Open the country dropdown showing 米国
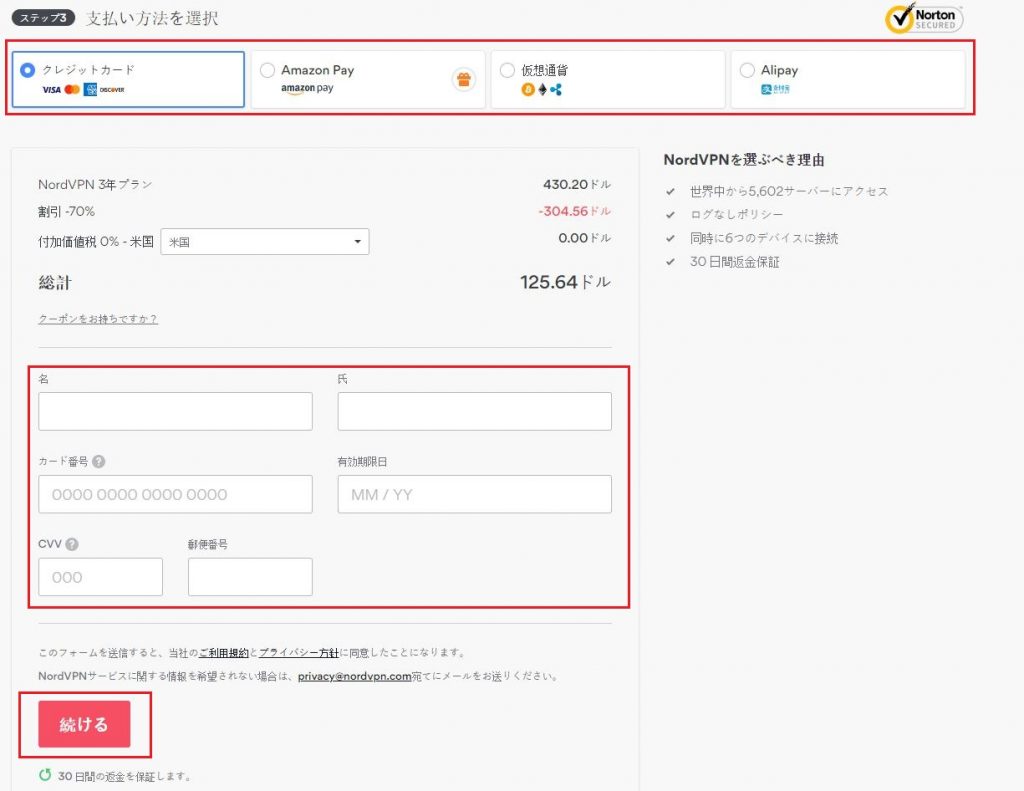 264,242
